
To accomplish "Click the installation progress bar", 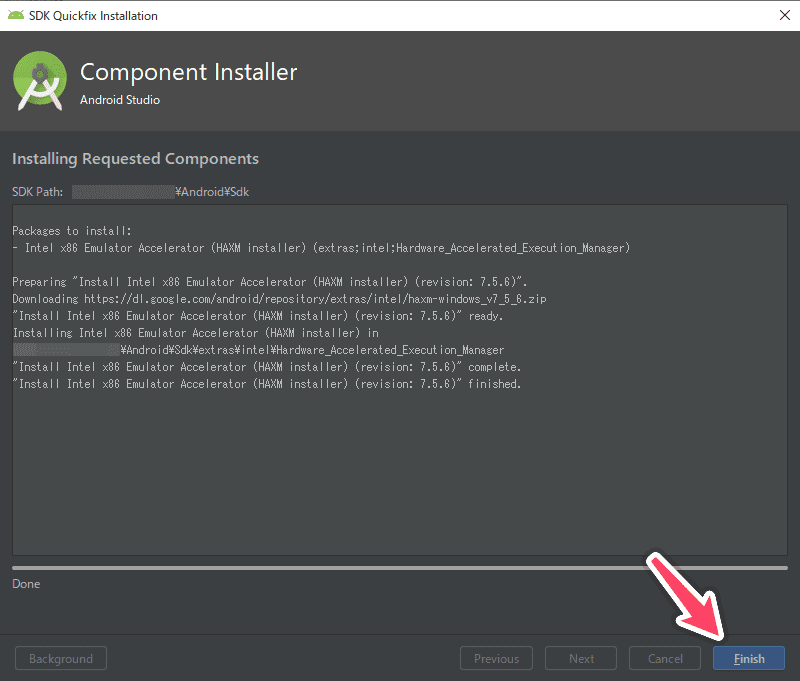I will (x=399, y=567).
